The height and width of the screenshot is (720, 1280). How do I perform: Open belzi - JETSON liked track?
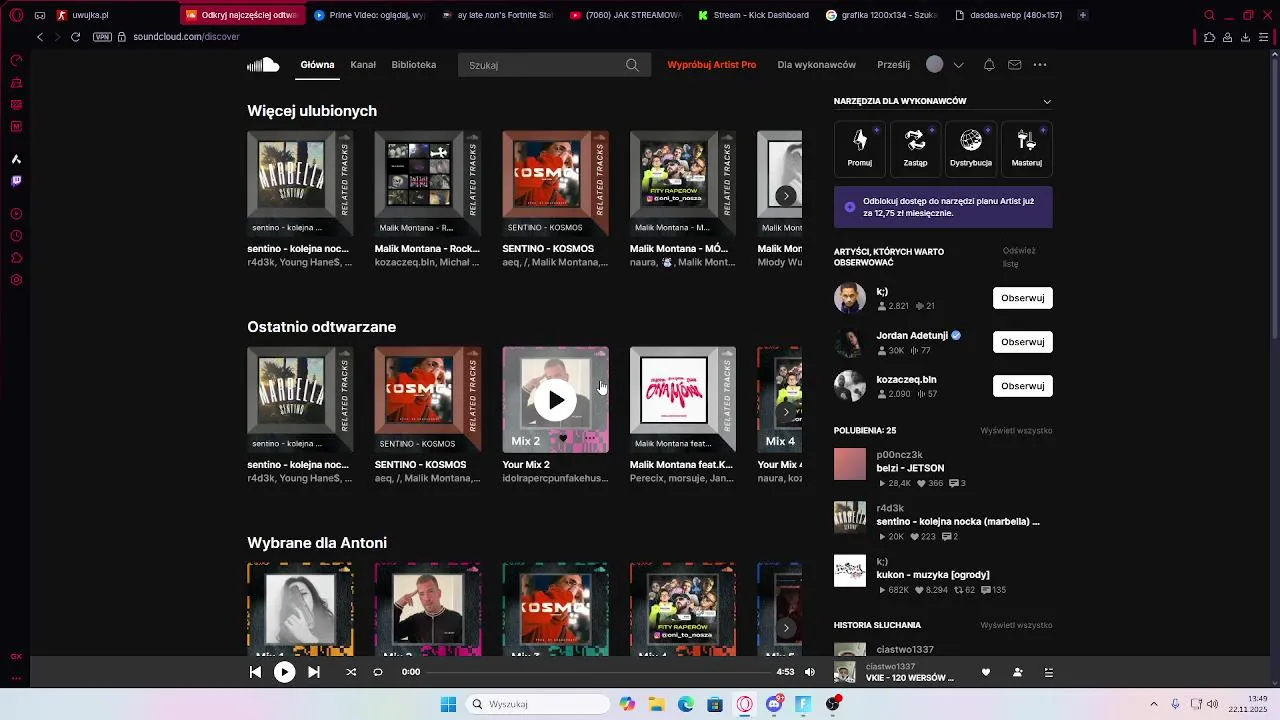910,468
